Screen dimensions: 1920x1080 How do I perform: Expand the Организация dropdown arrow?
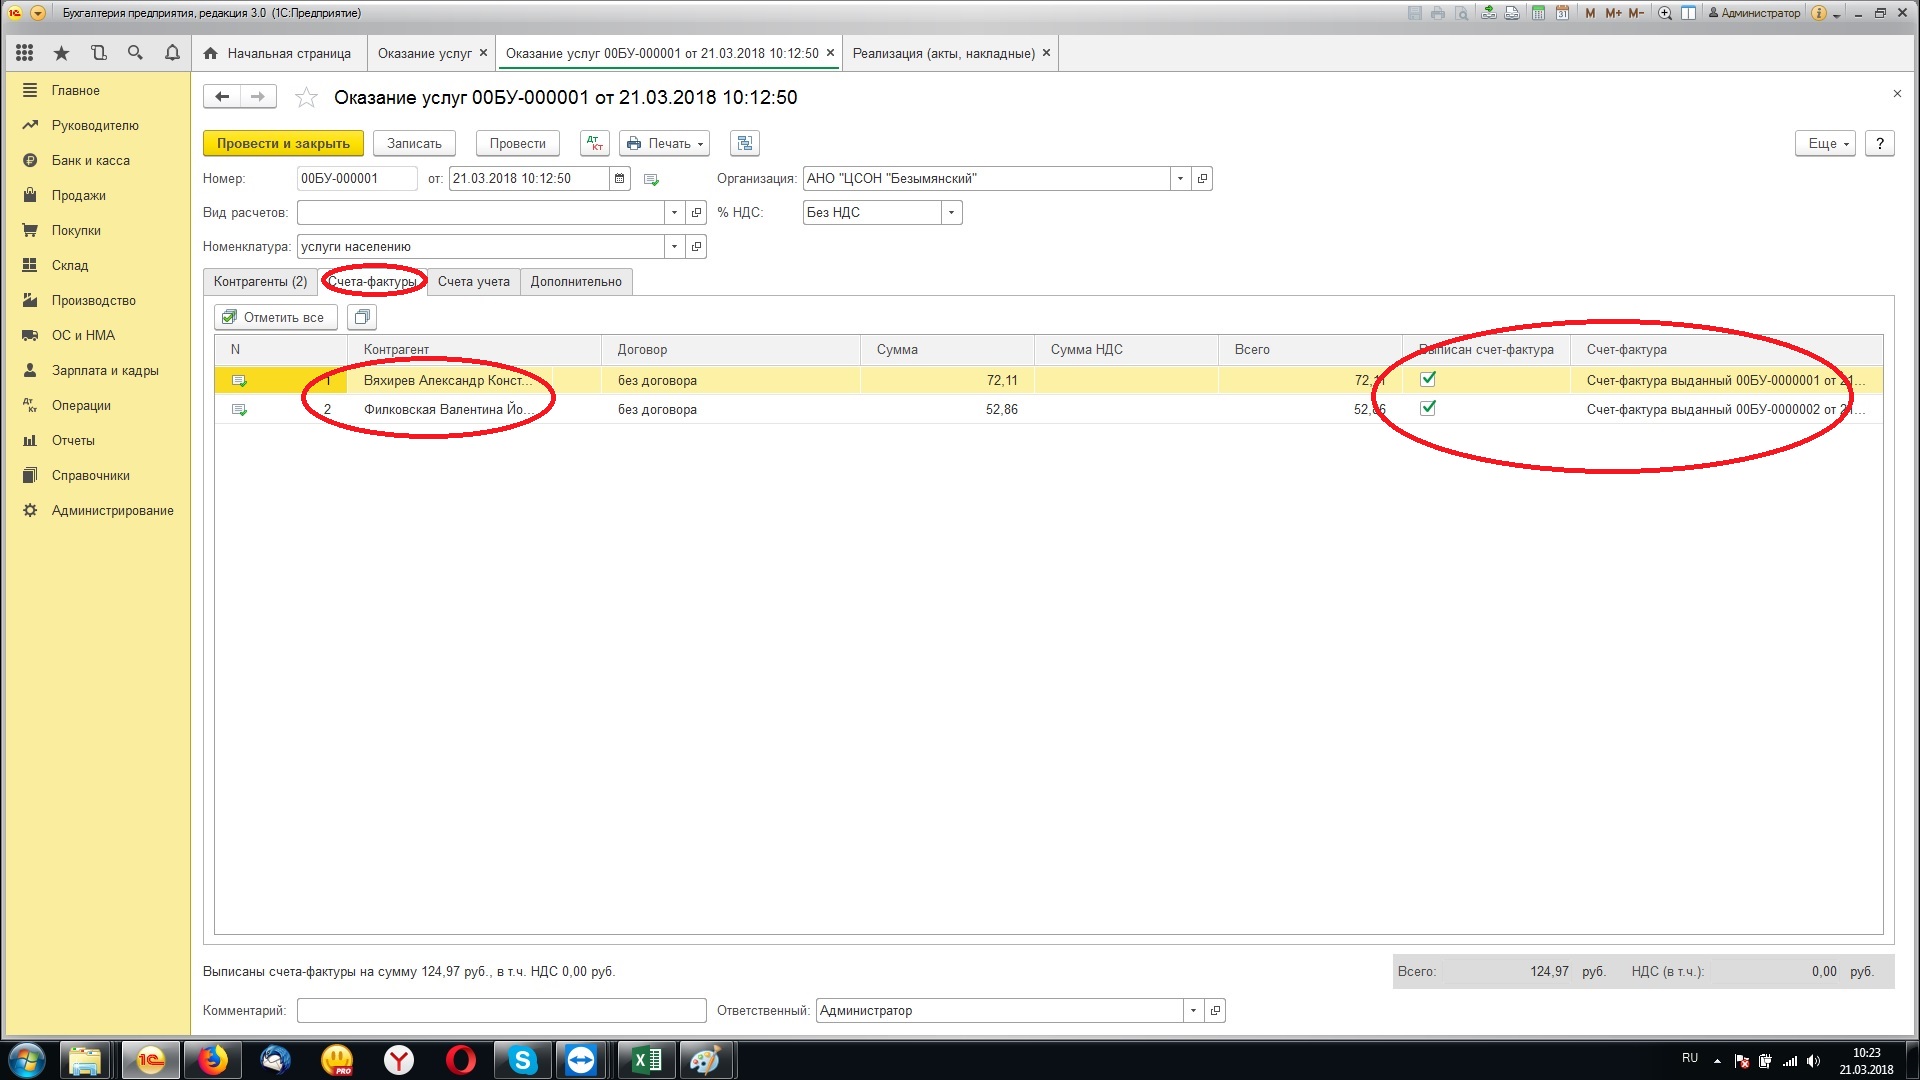[1180, 179]
